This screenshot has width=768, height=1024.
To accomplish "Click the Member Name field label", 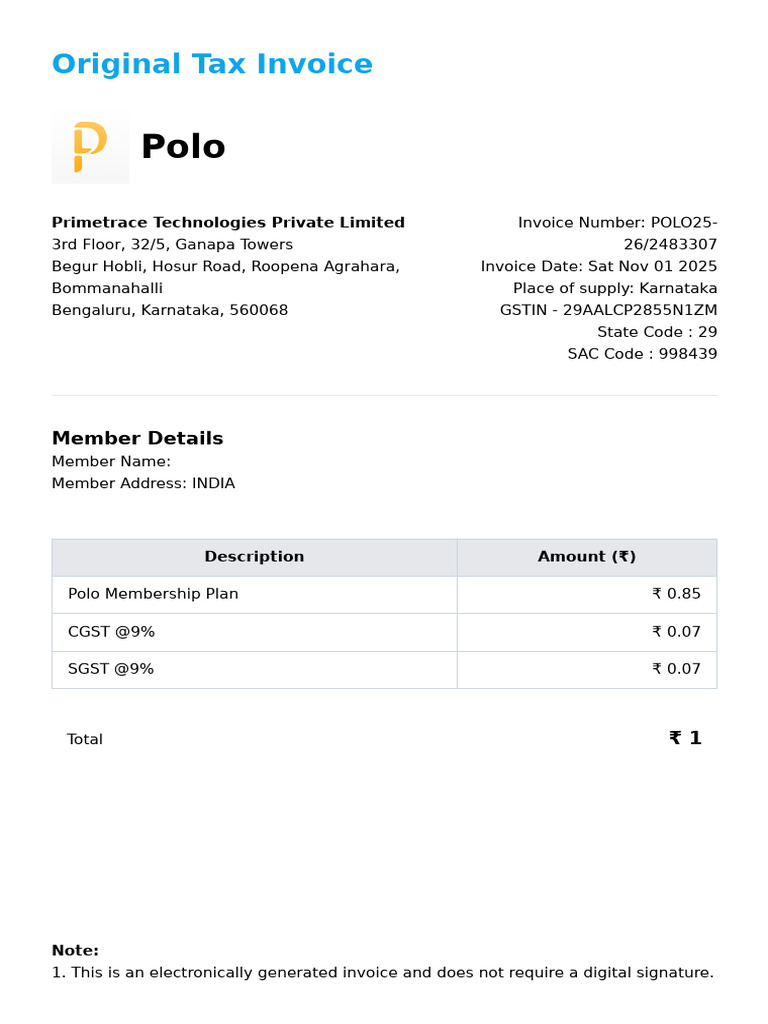I will 111,461.
